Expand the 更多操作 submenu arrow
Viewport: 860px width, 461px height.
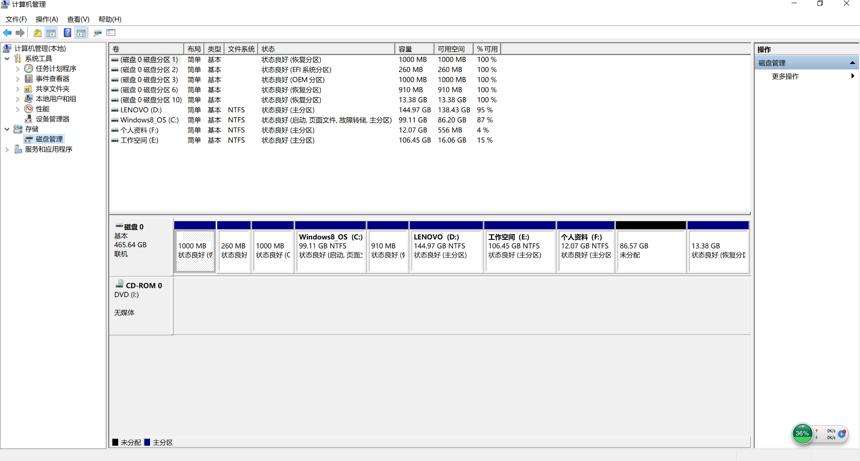click(x=852, y=76)
